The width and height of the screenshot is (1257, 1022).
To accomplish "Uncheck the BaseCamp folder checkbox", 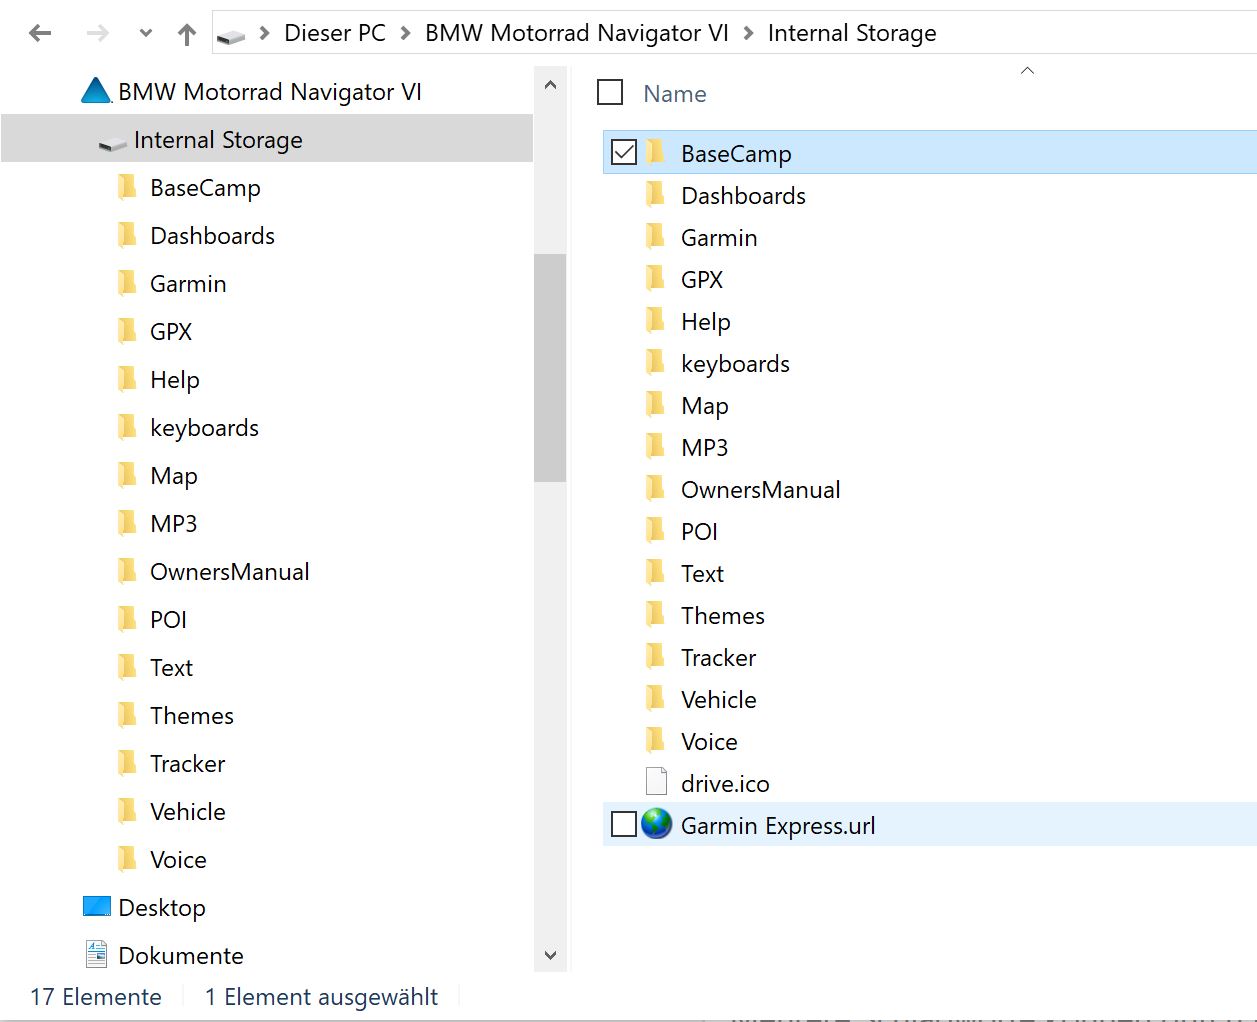I will [624, 153].
